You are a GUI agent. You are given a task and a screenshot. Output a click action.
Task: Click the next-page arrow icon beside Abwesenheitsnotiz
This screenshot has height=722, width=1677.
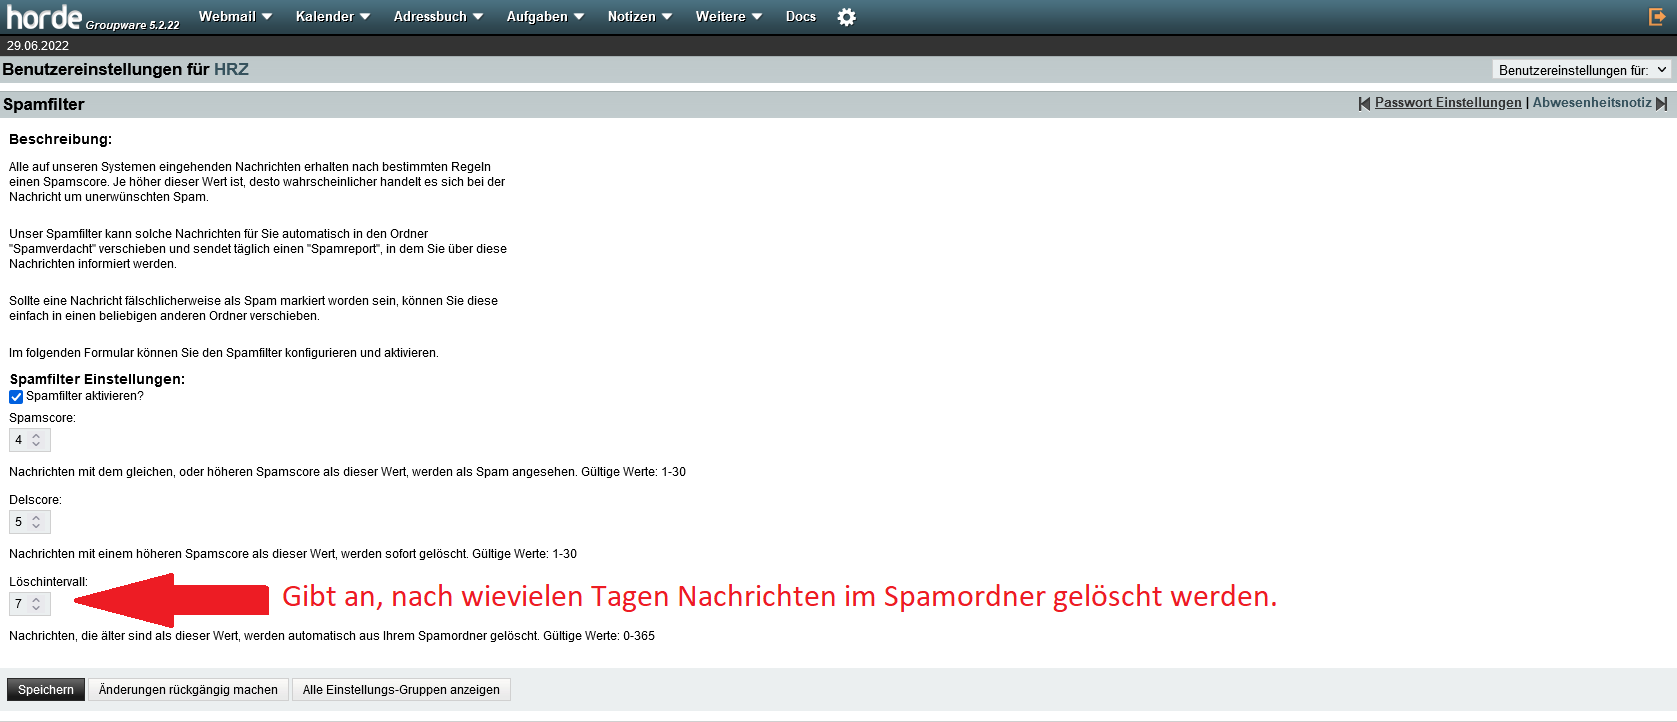click(1662, 103)
